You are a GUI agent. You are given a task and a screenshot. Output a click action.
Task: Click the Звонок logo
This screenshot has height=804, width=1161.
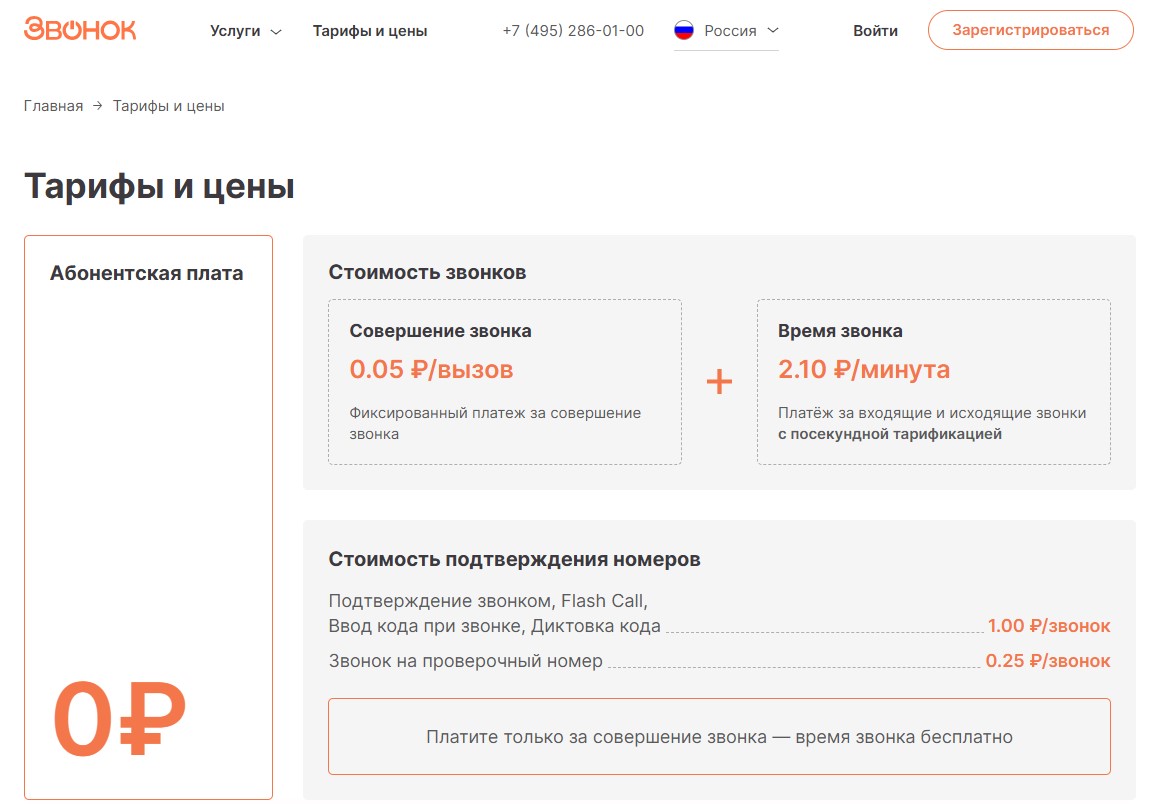pyautogui.click(x=80, y=29)
